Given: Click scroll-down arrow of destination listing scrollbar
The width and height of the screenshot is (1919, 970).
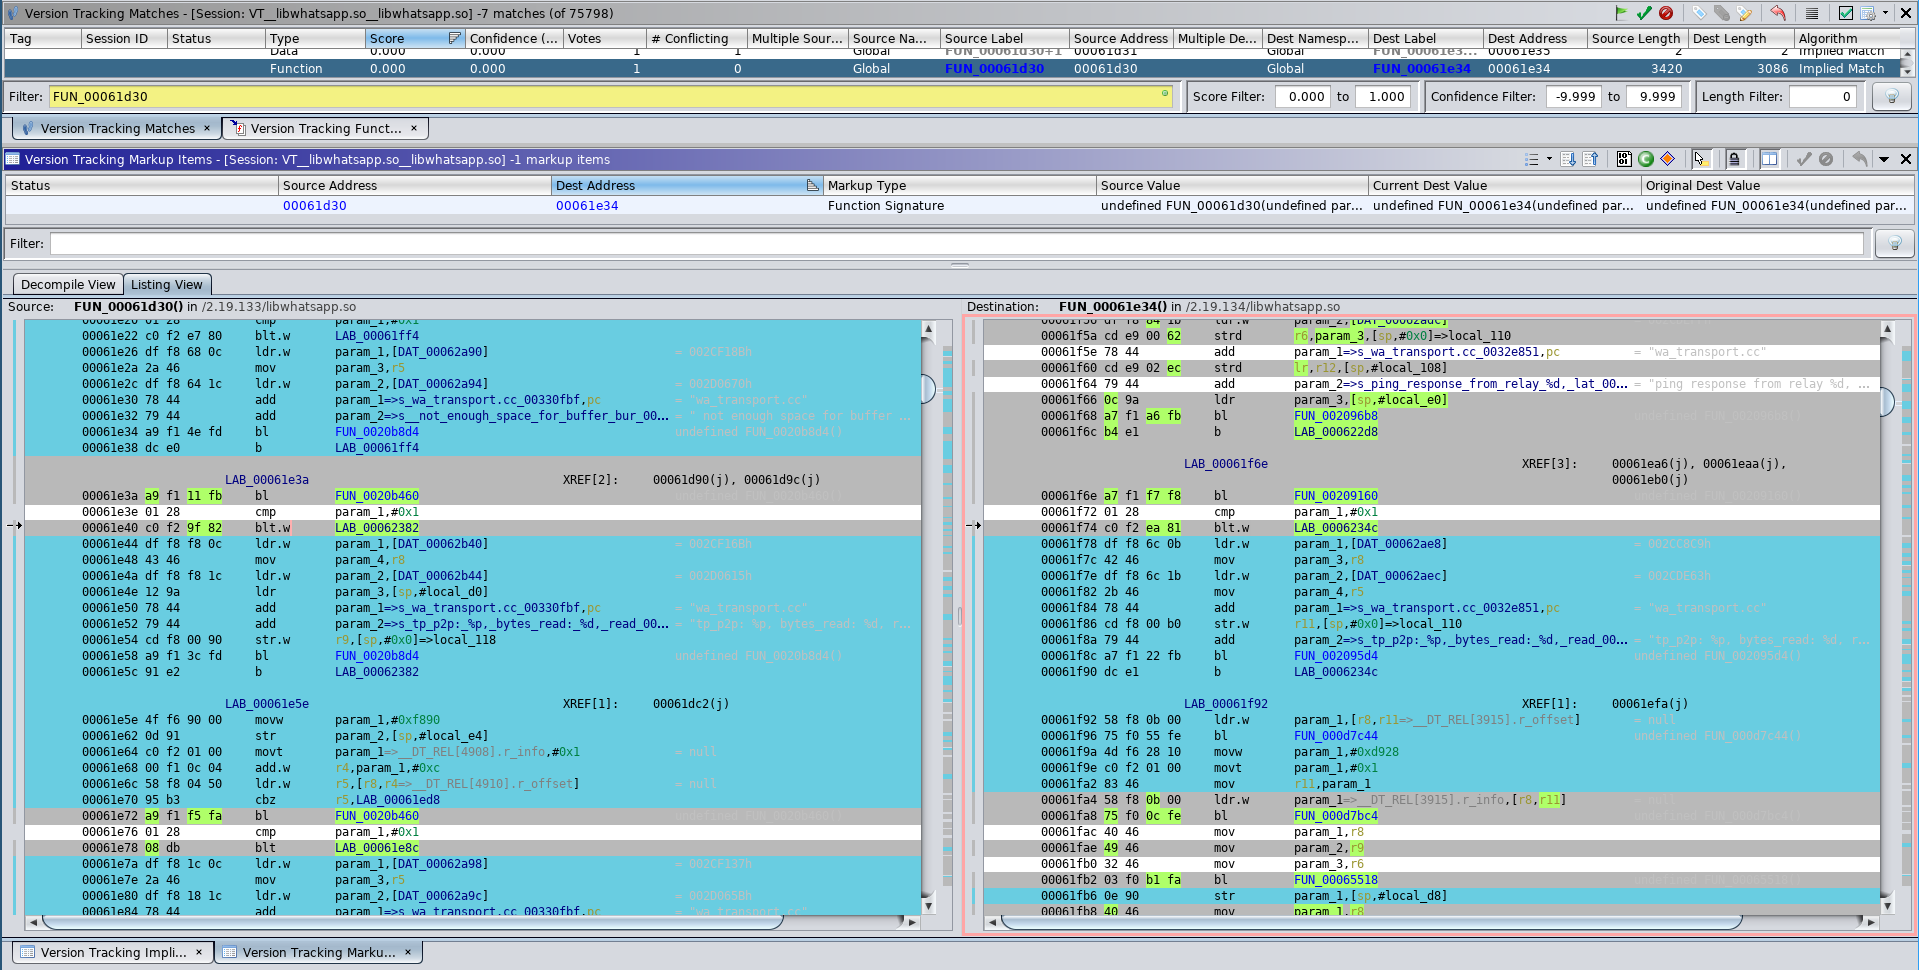Looking at the screenshot, I should tap(1887, 906).
